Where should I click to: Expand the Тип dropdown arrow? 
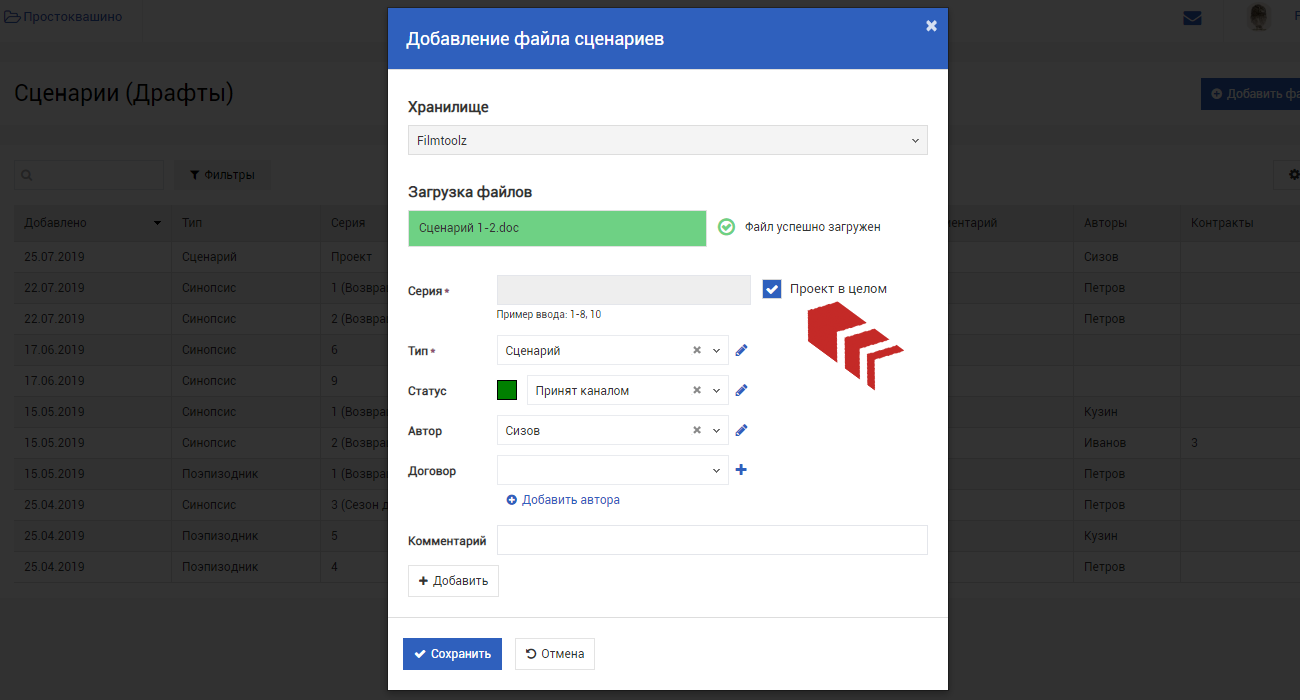(716, 351)
